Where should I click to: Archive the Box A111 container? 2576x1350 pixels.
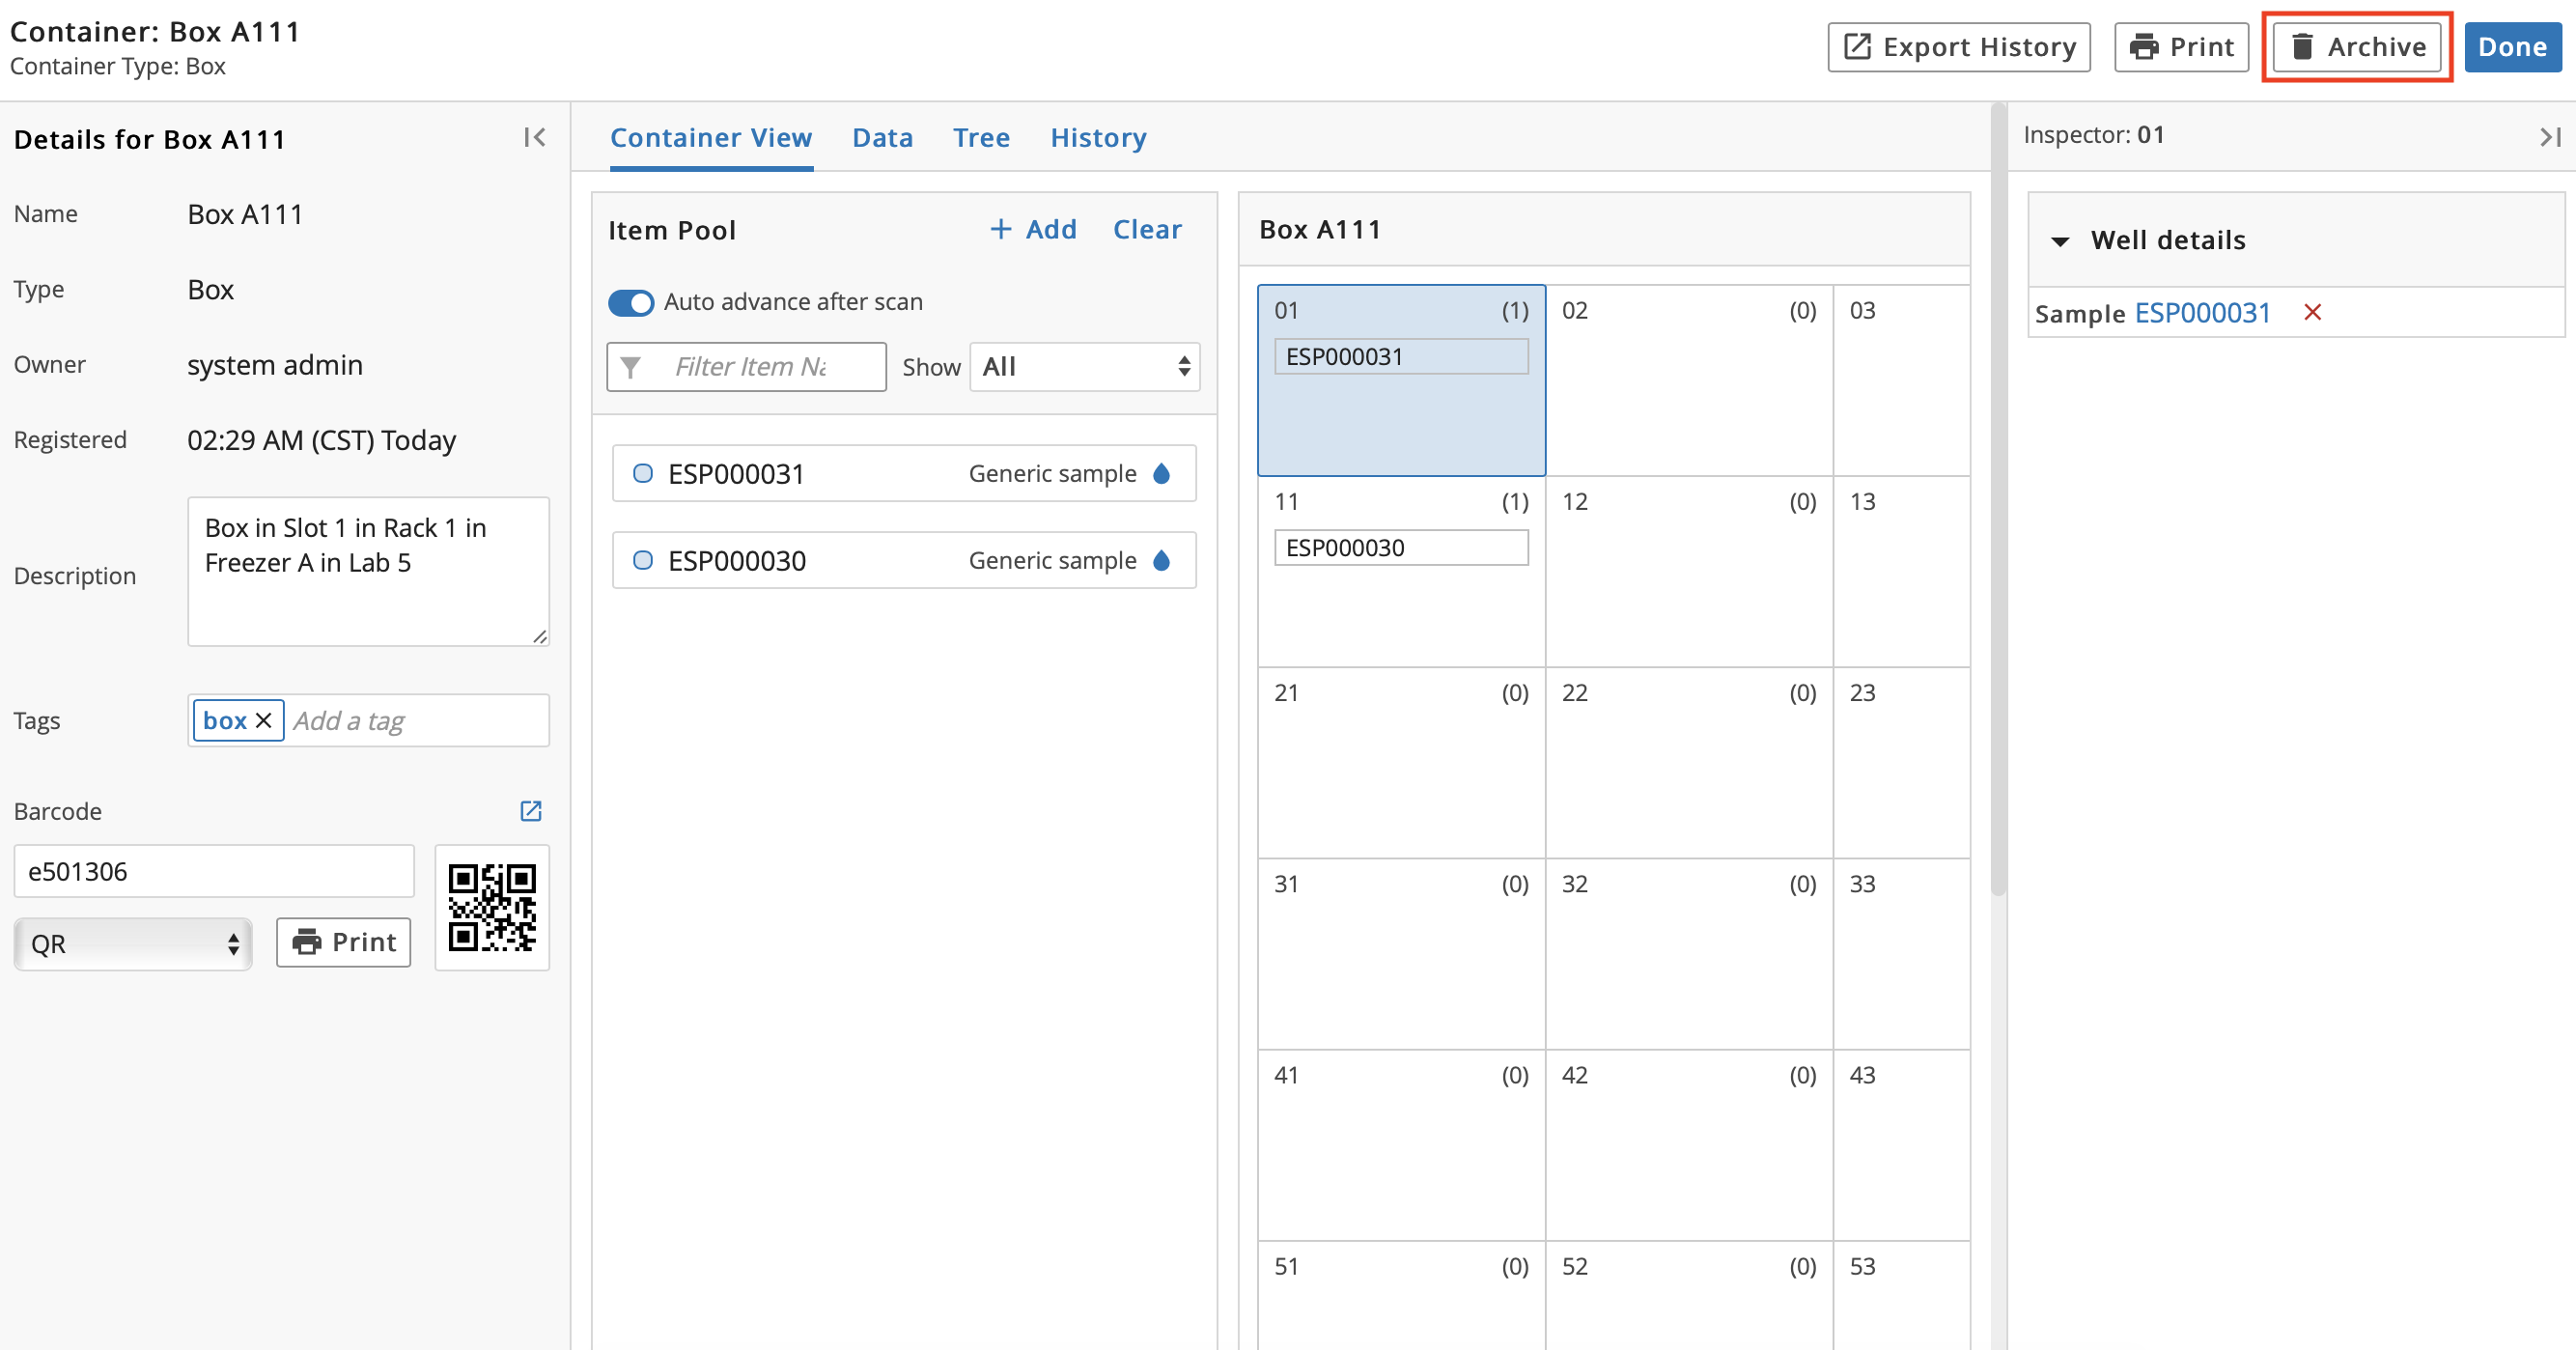2357,47
